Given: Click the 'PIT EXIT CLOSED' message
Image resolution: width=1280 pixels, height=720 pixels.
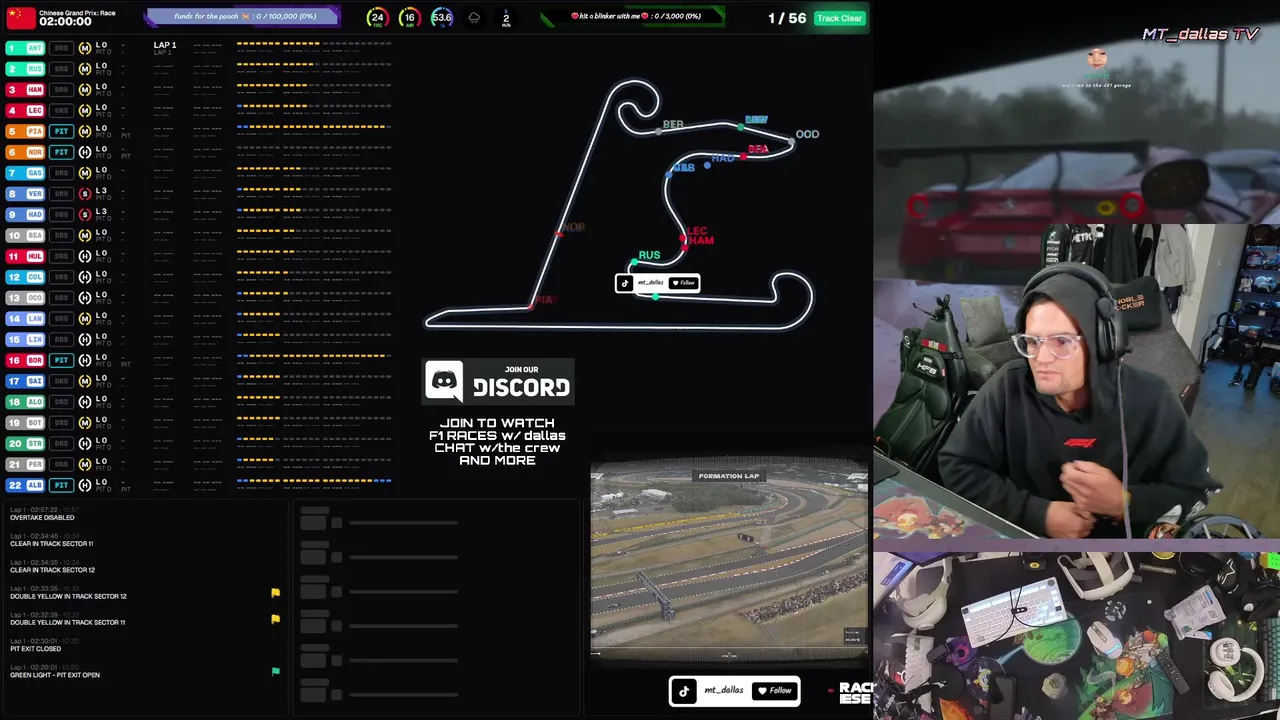Looking at the screenshot, I should click(35, 649).
